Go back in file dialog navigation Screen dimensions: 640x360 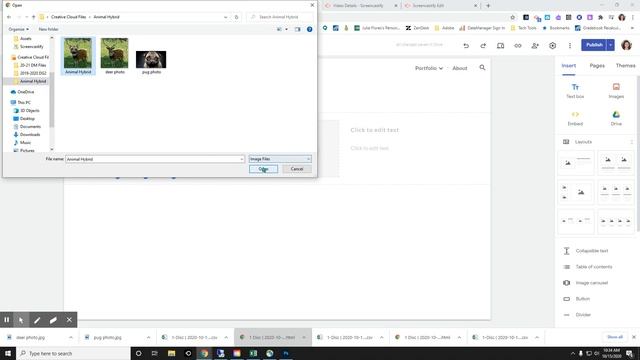pos(9,17)
